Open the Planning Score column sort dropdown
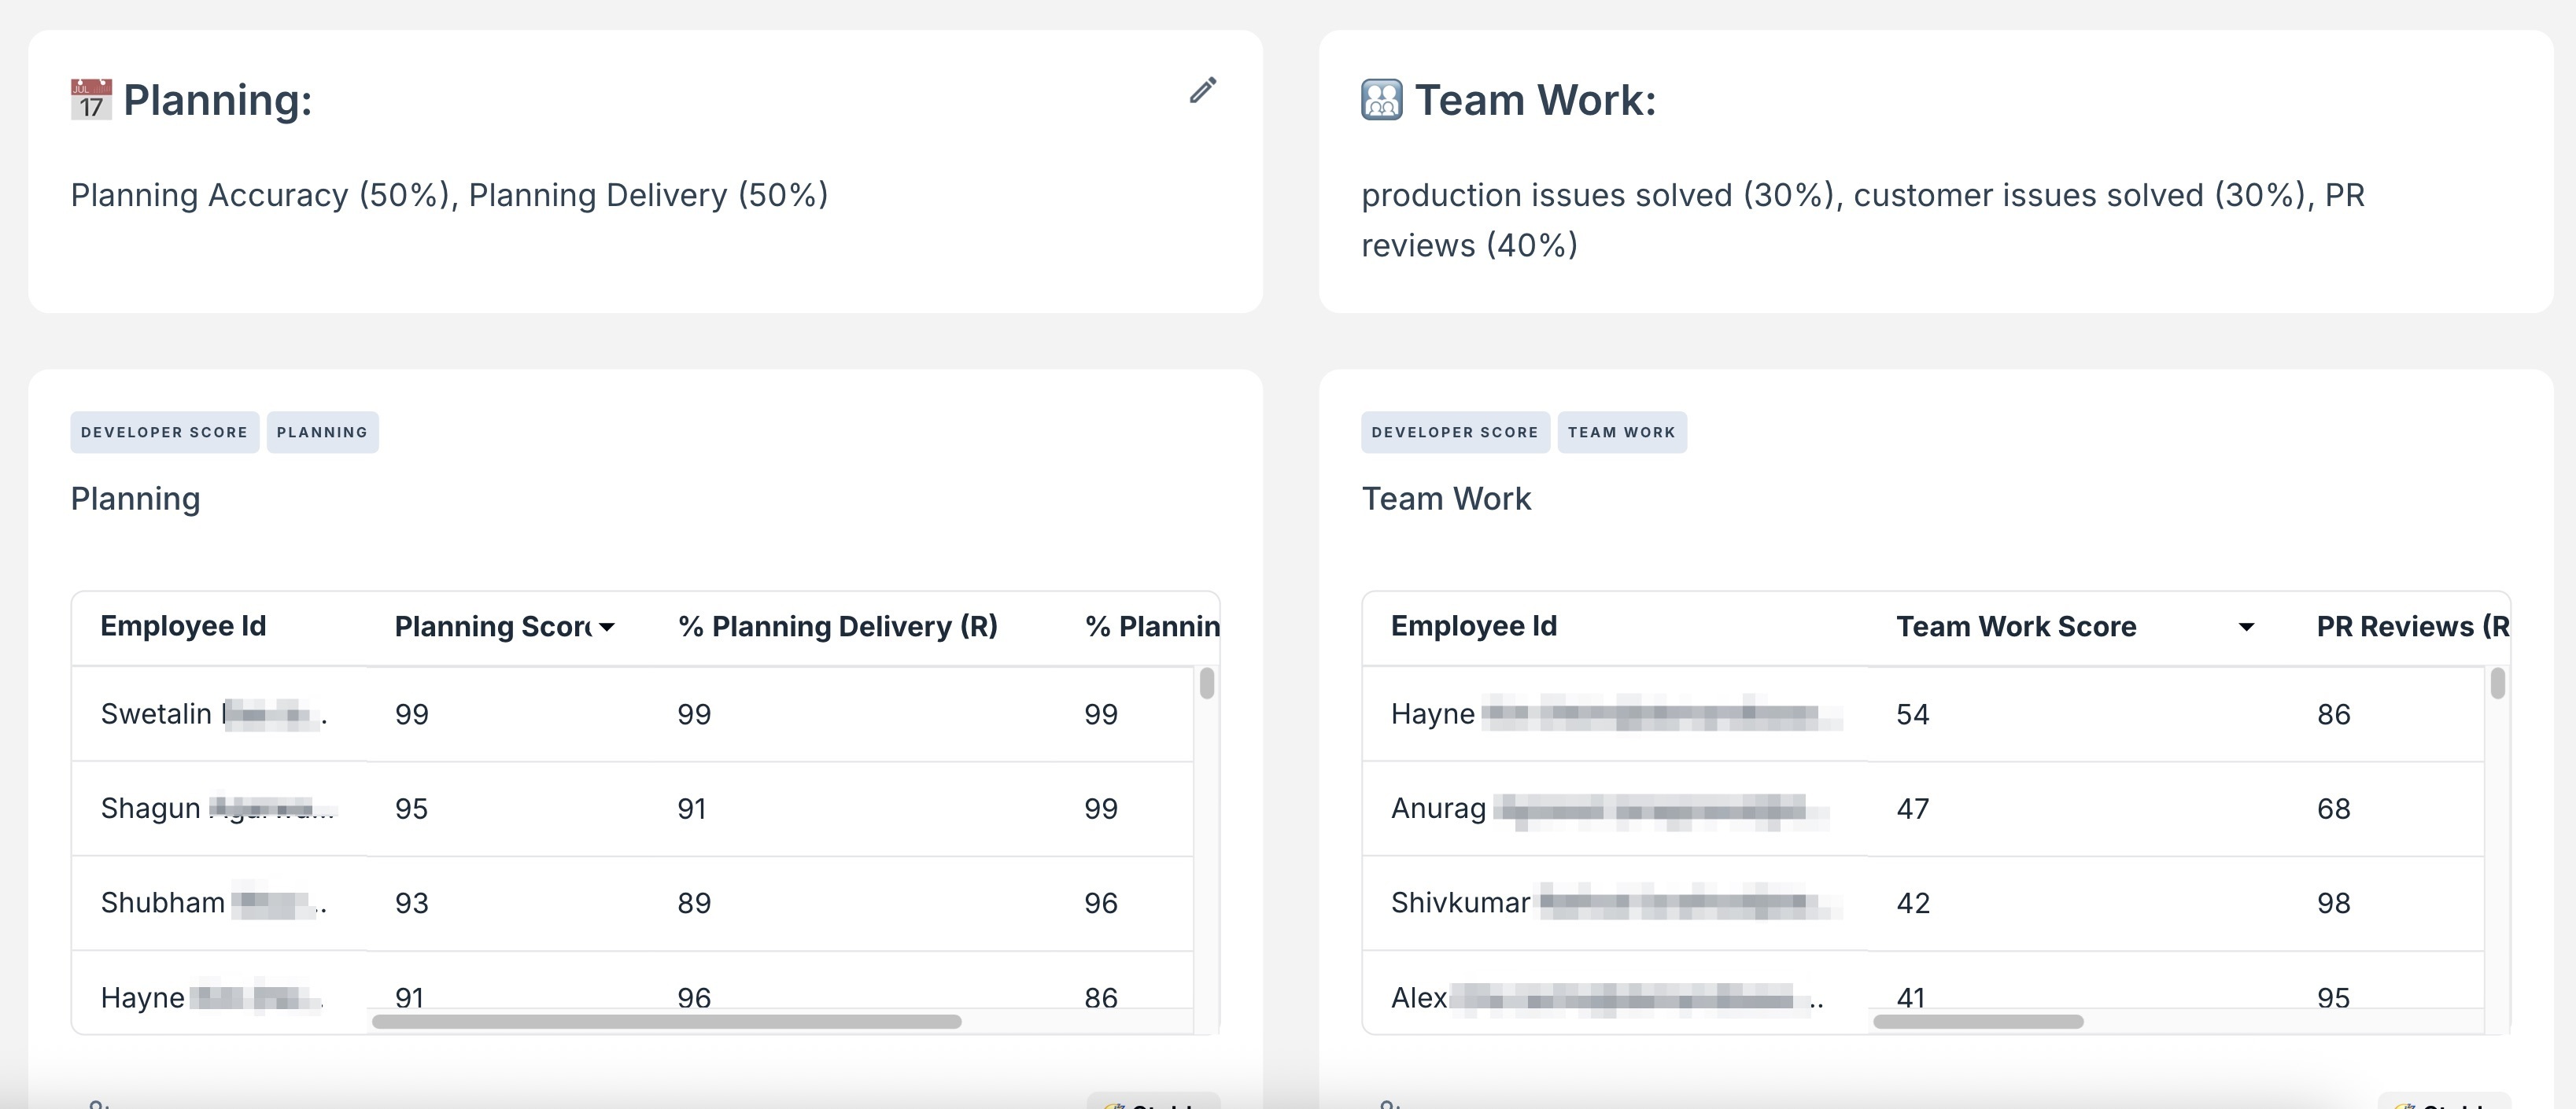 pos(609,627)
